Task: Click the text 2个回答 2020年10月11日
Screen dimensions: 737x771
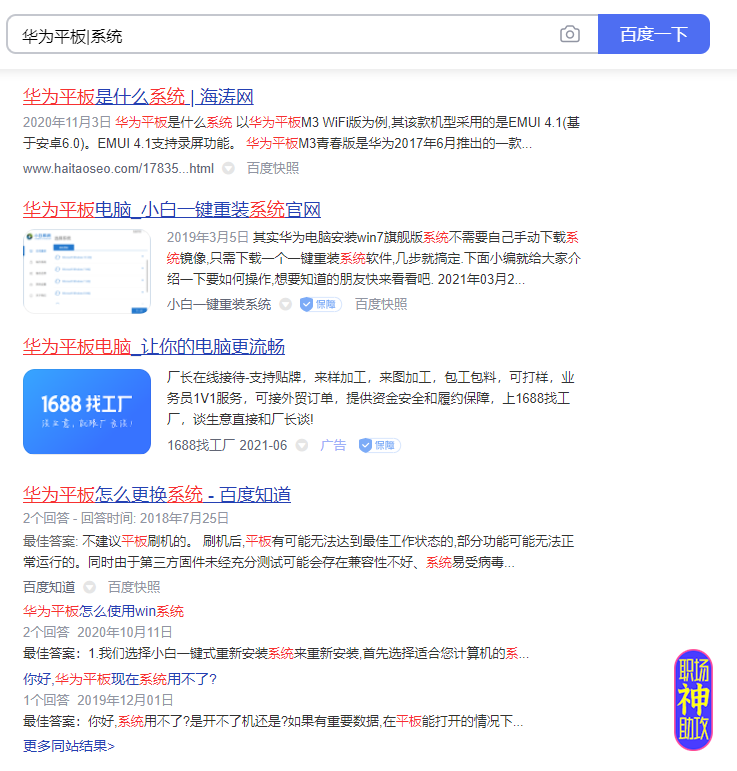Action: (97, 632)
